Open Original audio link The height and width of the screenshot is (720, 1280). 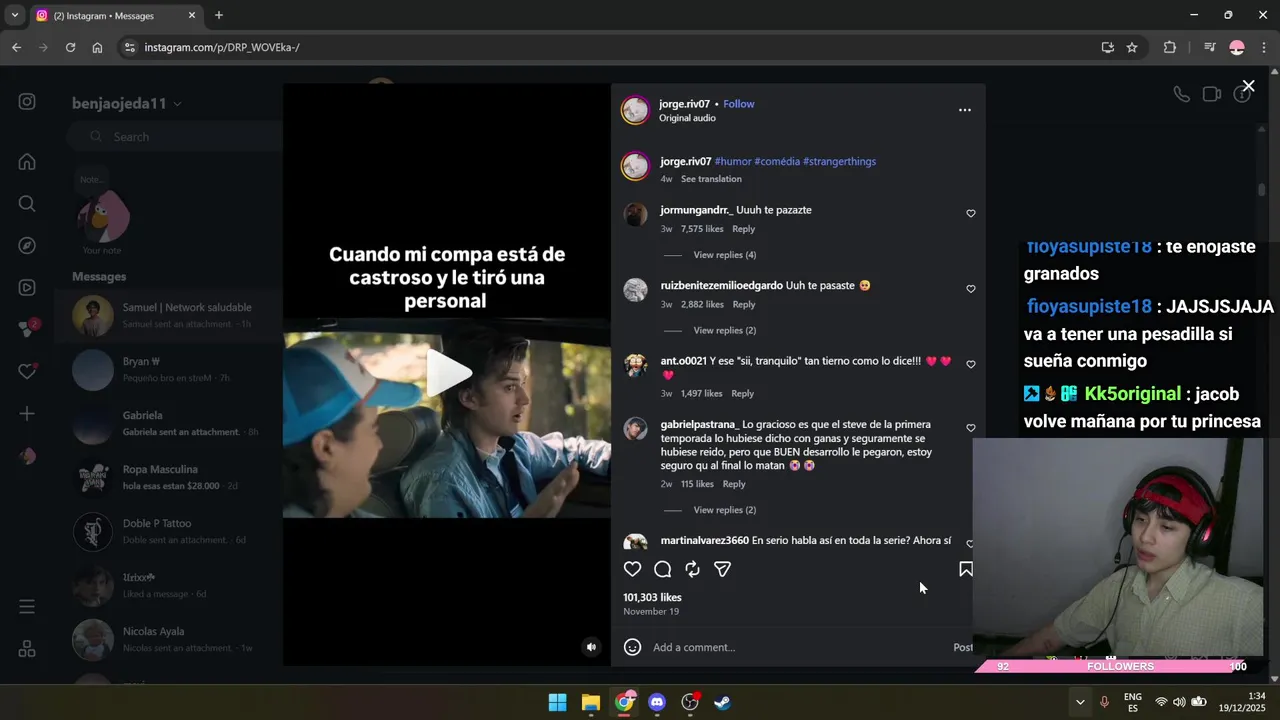click(x=687, y=118)
